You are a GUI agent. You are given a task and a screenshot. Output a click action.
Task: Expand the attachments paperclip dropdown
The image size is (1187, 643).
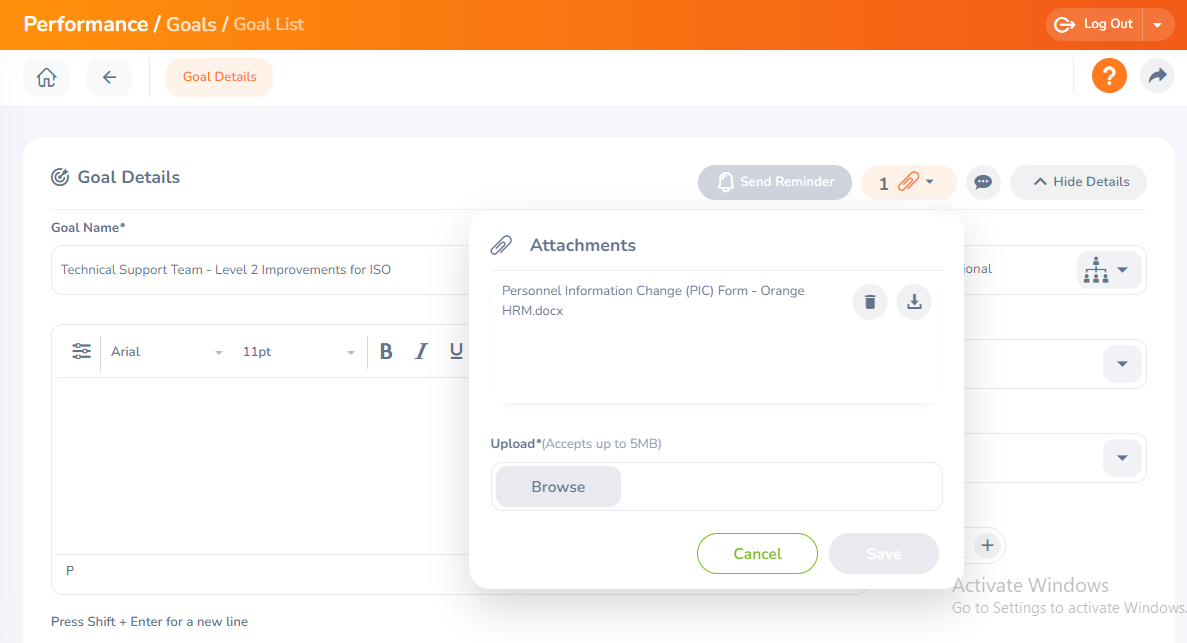click(908, 182)
